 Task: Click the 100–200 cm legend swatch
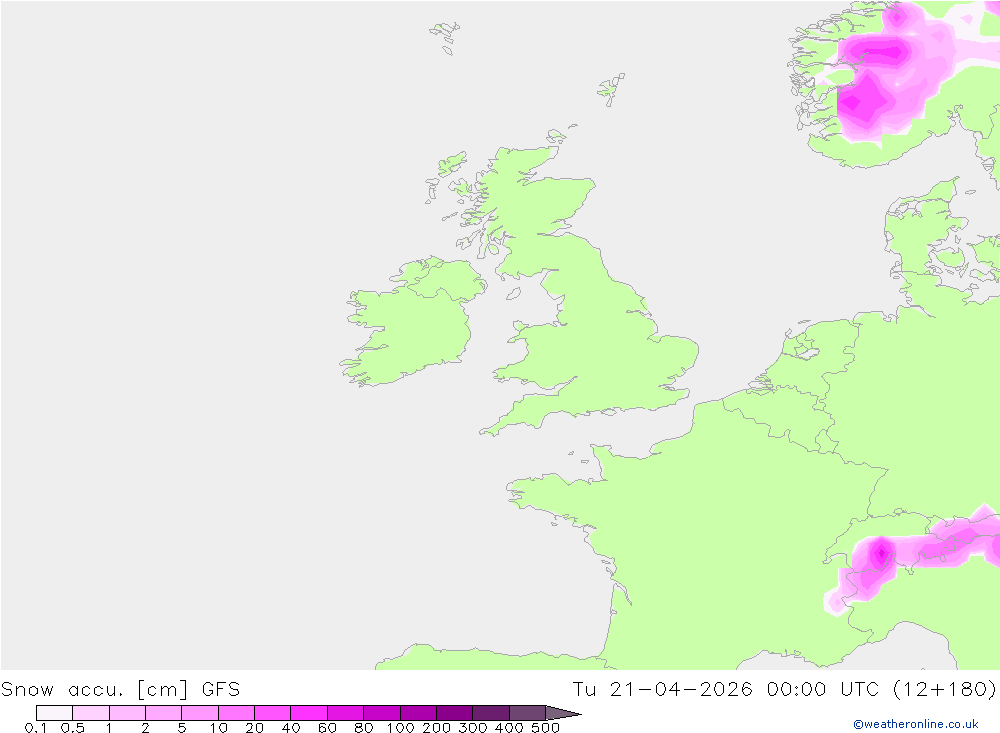[x=418, y=713]
